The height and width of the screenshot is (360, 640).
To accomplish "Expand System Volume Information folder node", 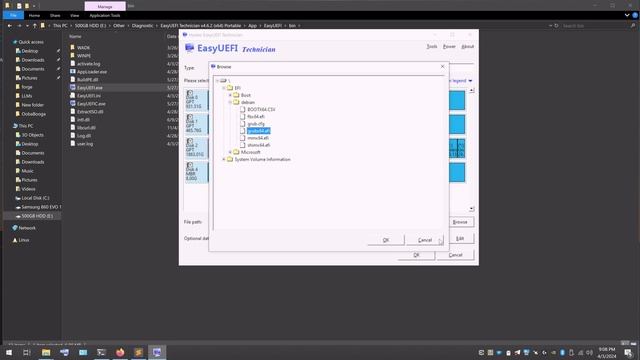I will pyautogui.click(x=224, y=159).
